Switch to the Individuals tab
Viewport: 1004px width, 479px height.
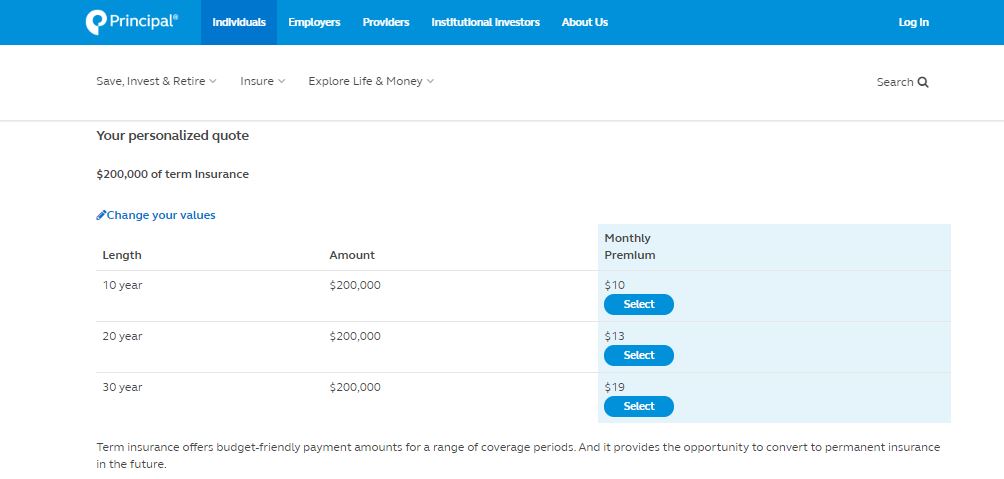pos(239,22)
